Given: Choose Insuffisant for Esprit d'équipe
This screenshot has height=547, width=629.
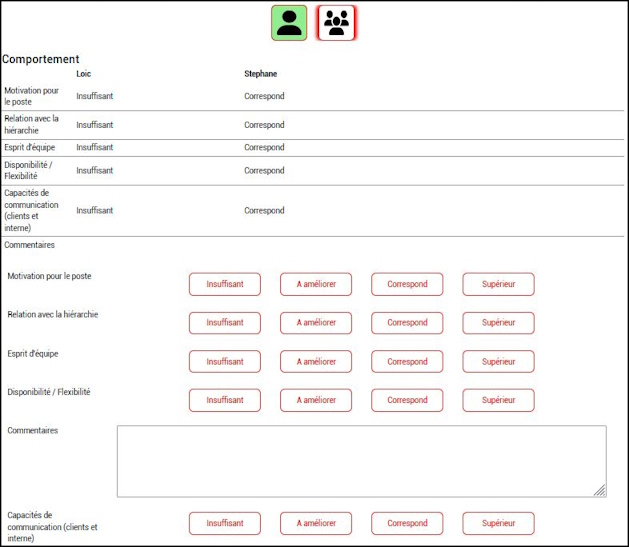Looking at the screenshot, I should 225,362.
